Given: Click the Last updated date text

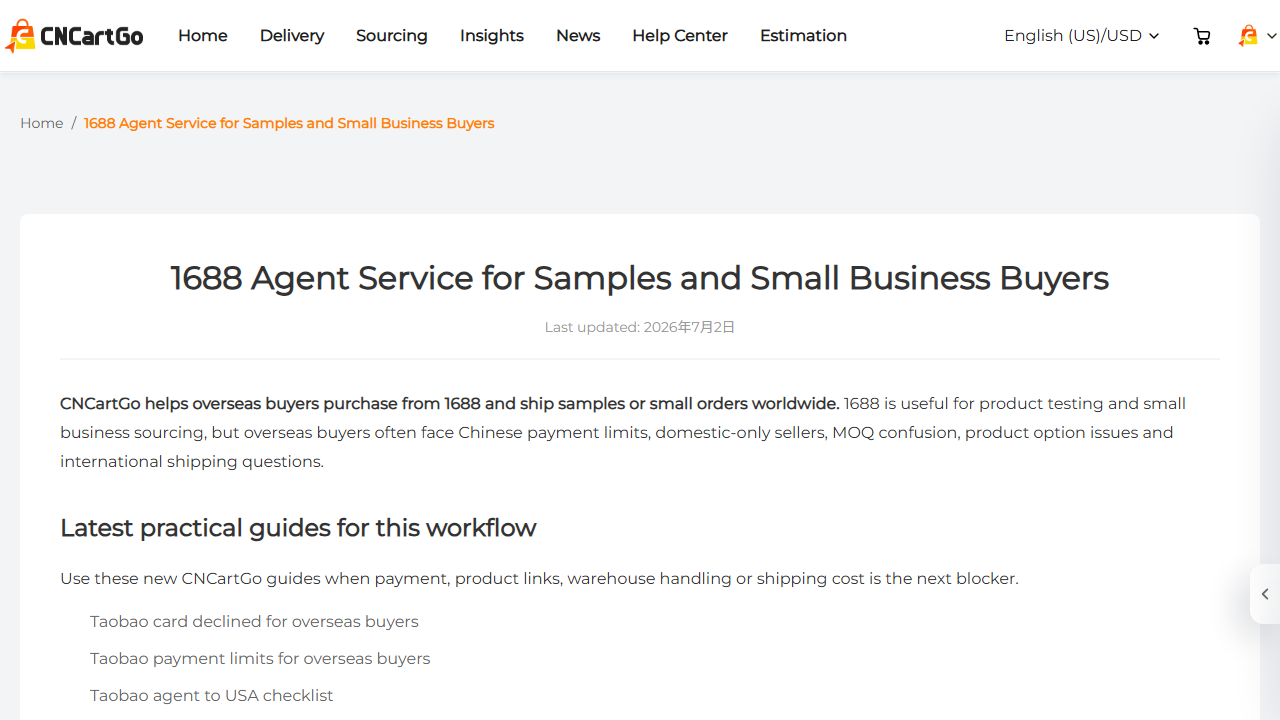Looking at the screenshot, I should click(x=640, y=327).
